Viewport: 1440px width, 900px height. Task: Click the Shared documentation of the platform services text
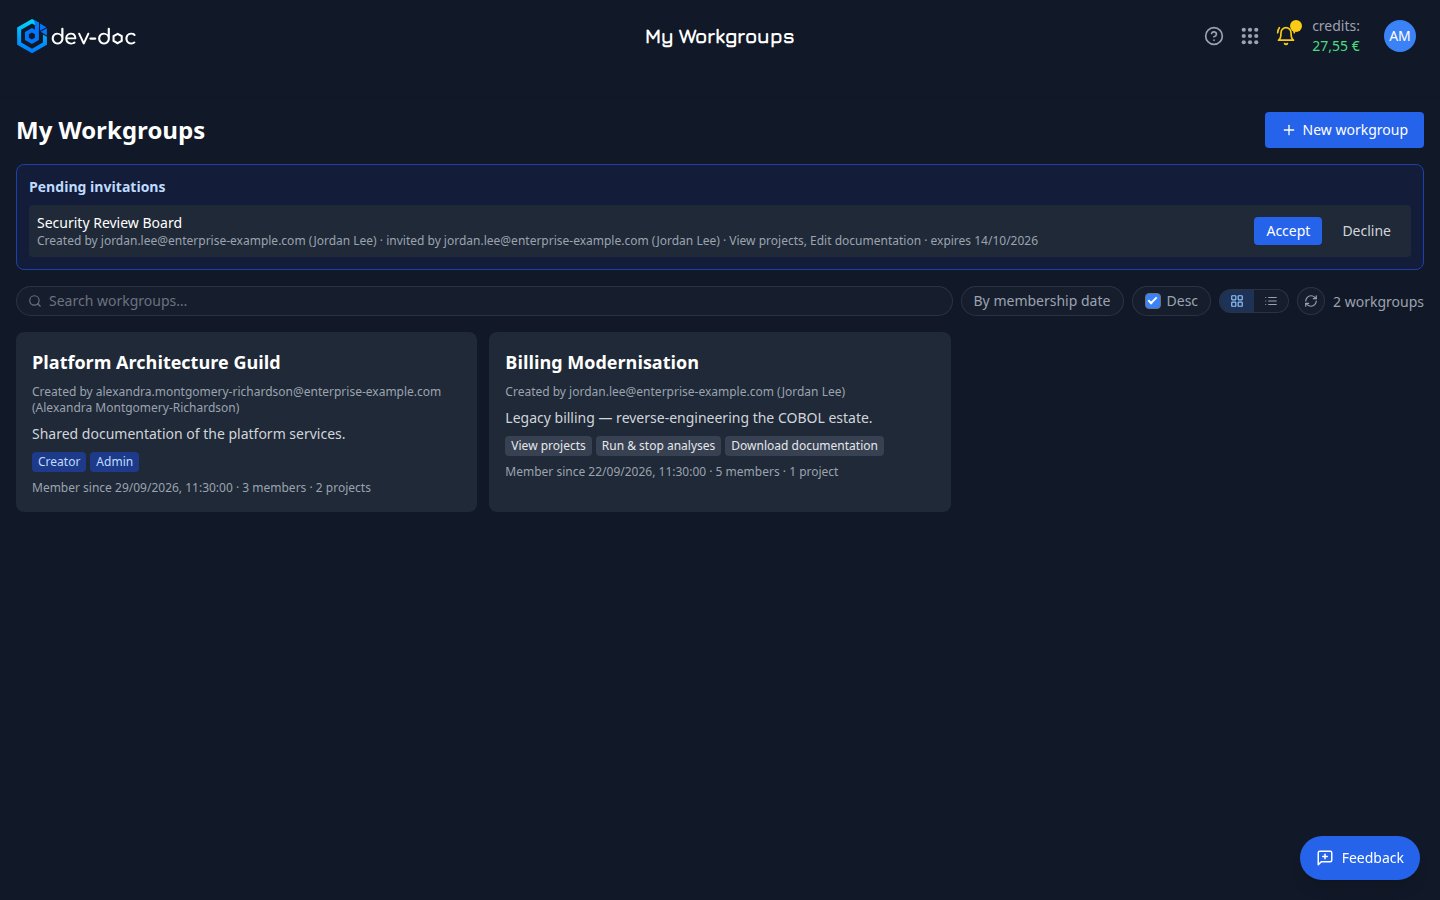coord(188,434)
